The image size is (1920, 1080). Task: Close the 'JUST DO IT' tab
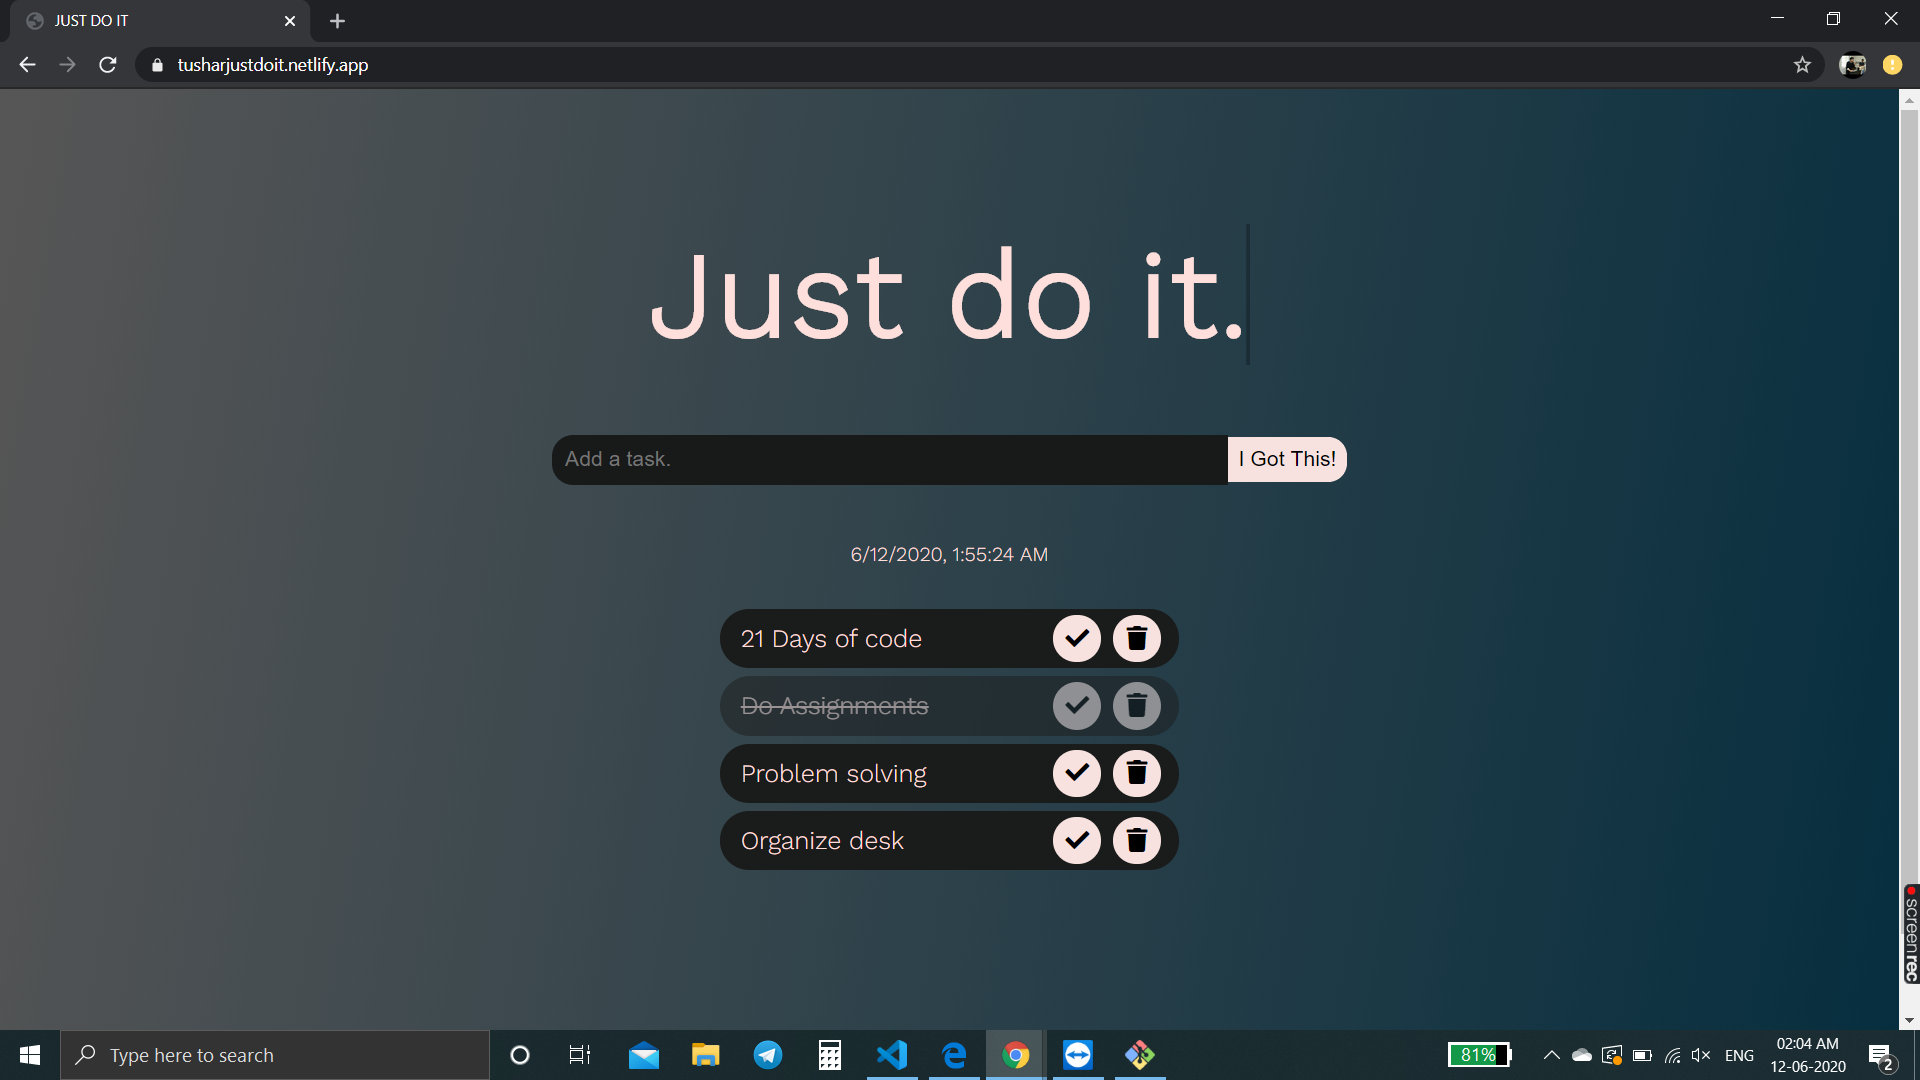point(290,21)
